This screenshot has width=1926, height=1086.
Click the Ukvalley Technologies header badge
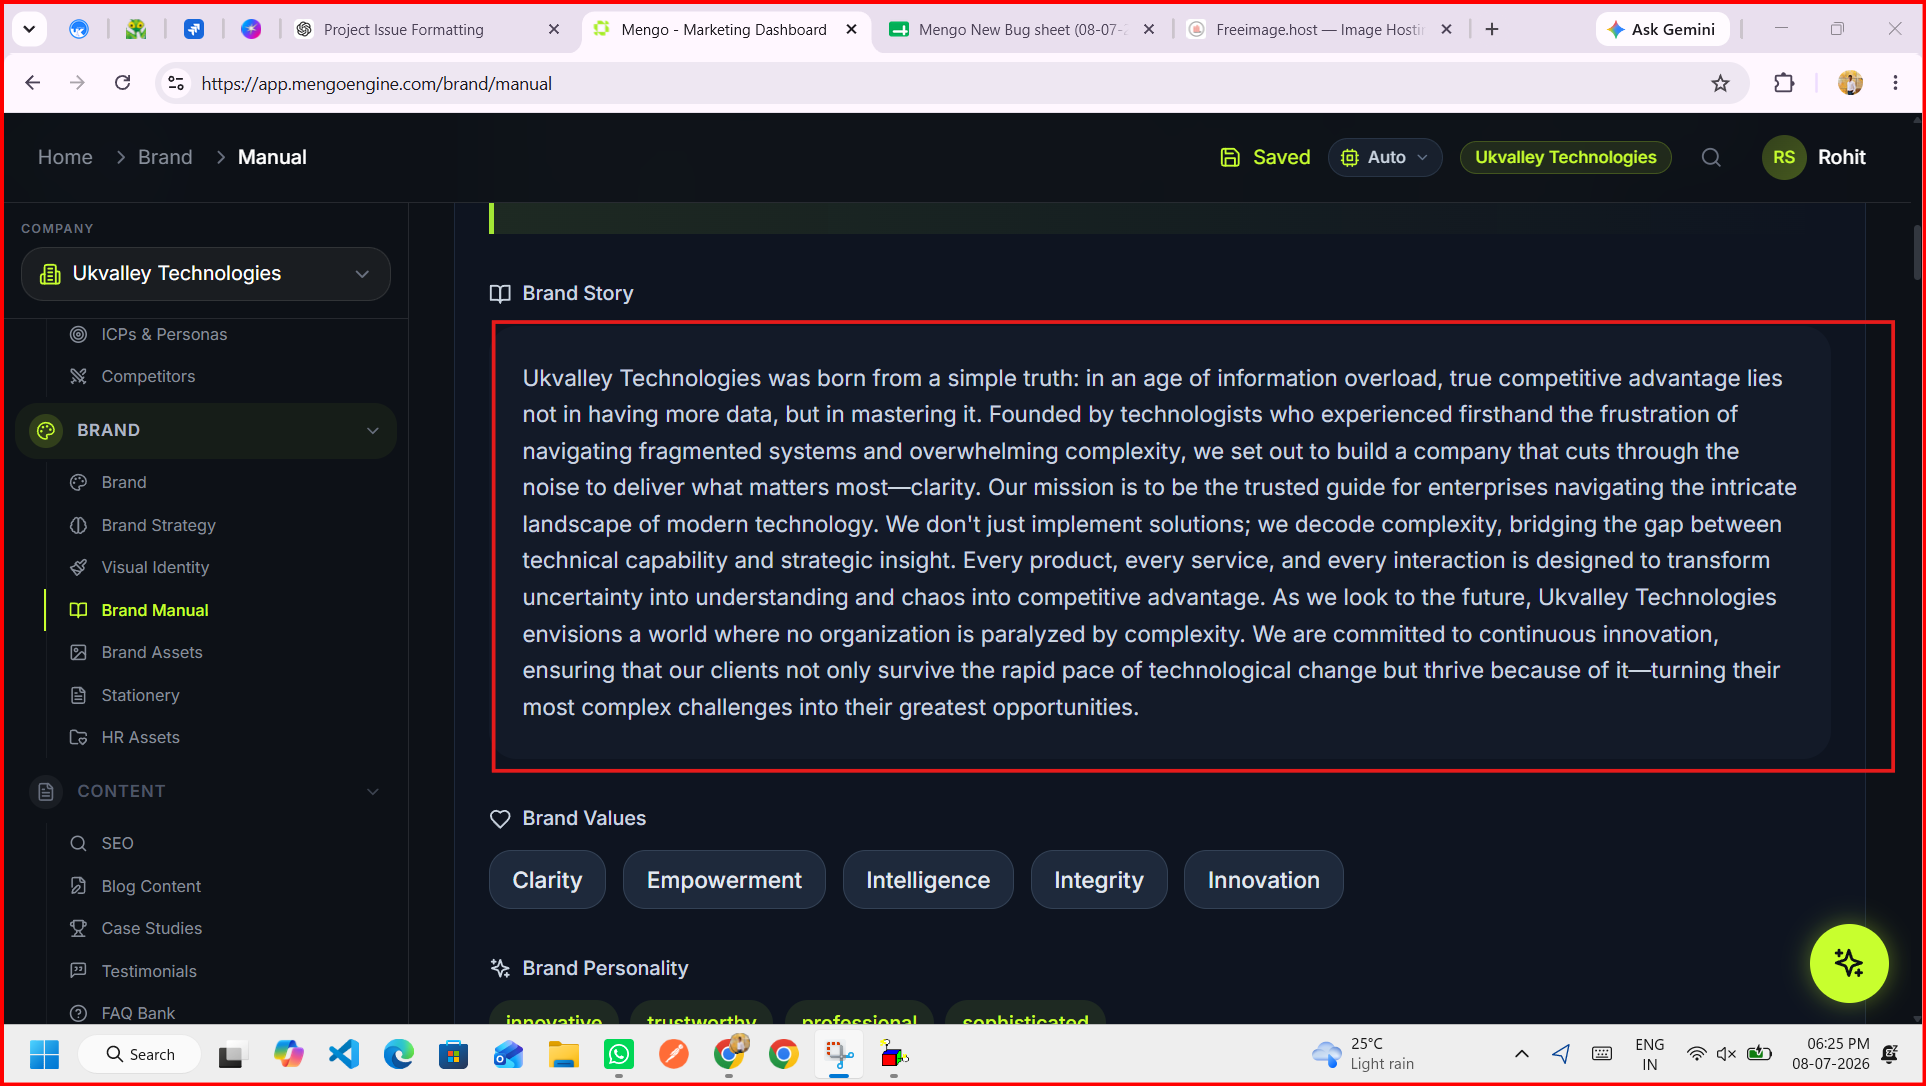pos(1565,157)
